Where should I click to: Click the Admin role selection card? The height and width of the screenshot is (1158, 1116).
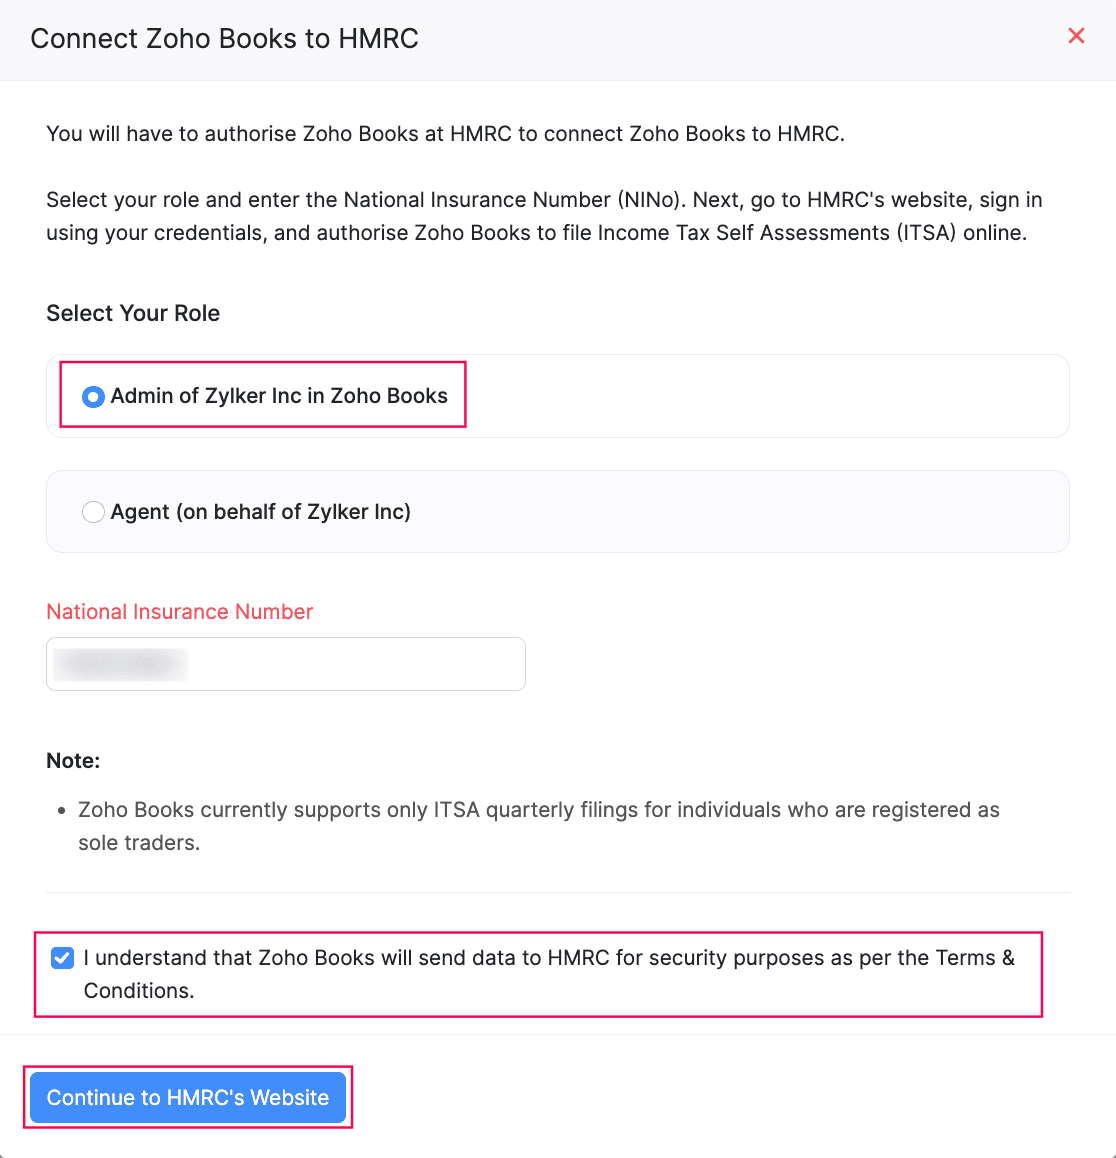[557, 396]
